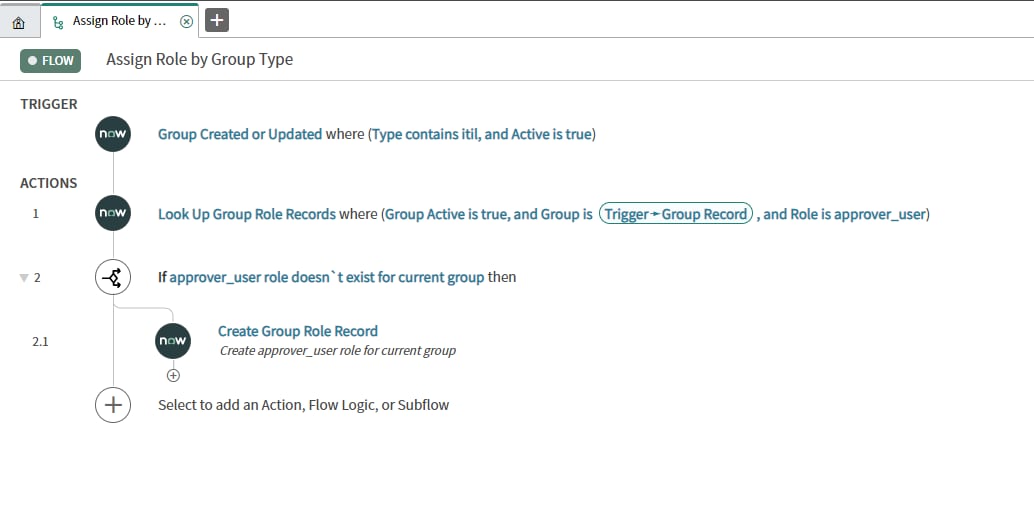The height and width of the screenshot is (511, 1034).
Task: Add a step inside the If branch
Action: pyautogui.click(x=173, y=376)
